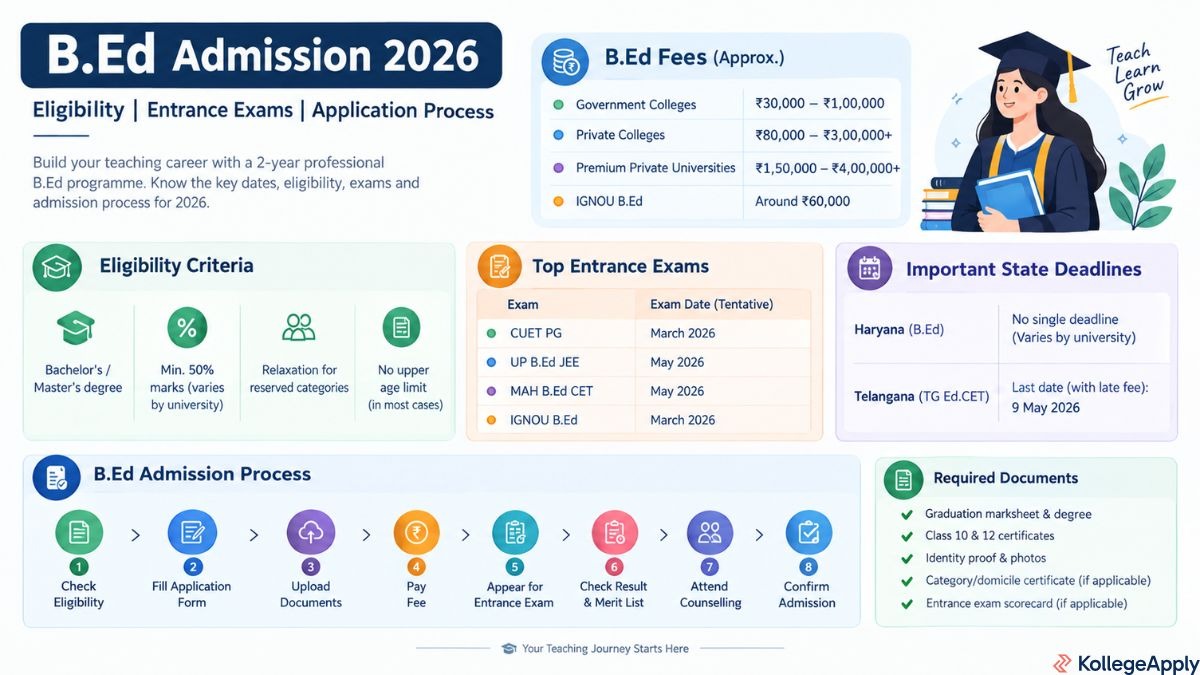Click the checkmark beside Category/domicile certificate
The width and height of the screenshot is (1200, 675).
point(907,581)
